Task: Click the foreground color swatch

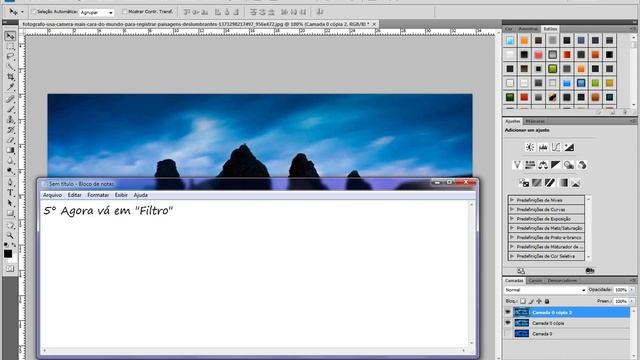Action: pos(8,253)
